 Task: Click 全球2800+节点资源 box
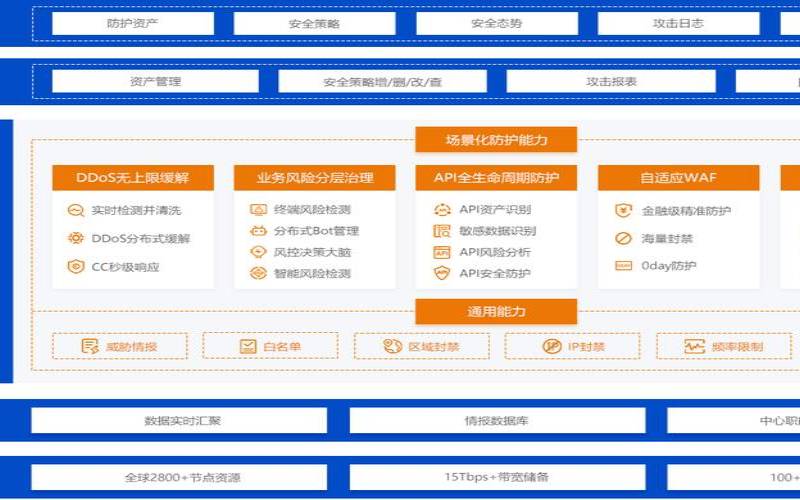[179, 478]
